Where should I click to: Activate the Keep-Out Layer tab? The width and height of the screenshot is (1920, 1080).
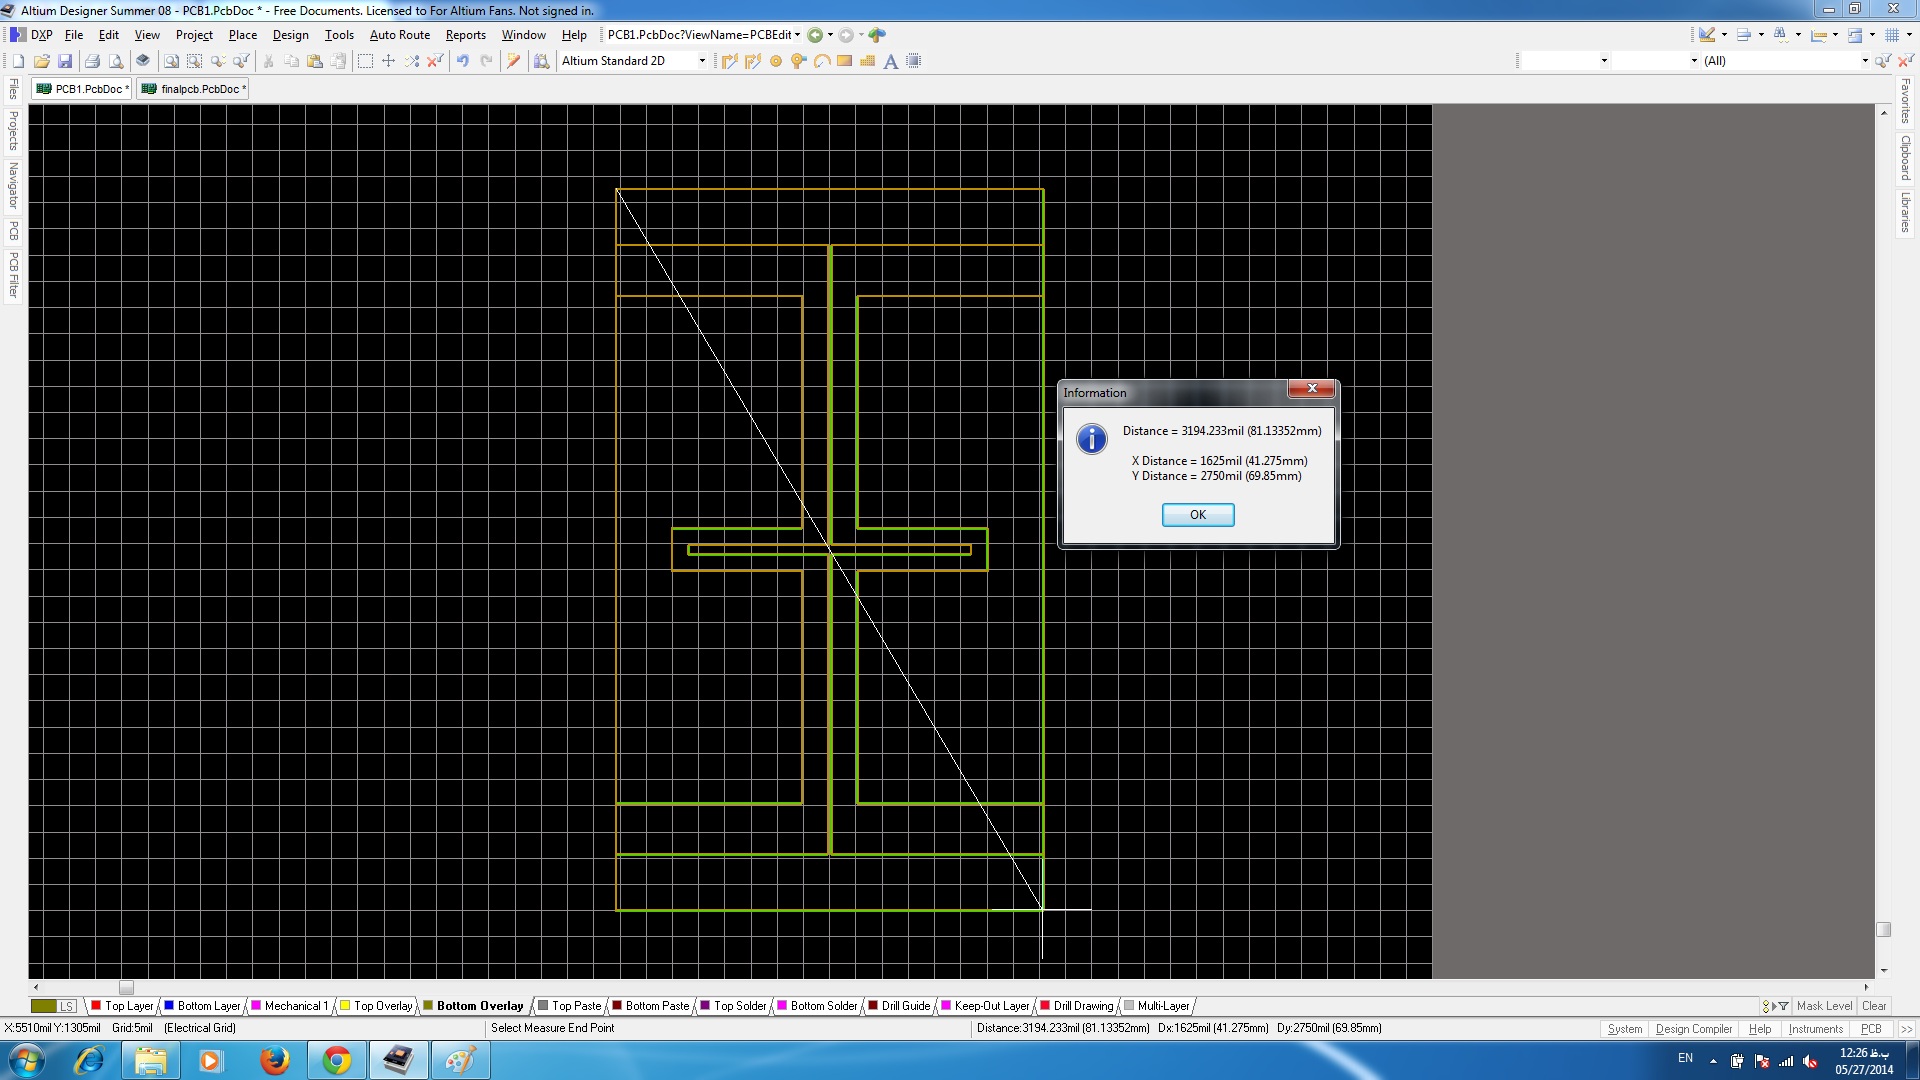pyautogui.click(x=990, y=1006)
